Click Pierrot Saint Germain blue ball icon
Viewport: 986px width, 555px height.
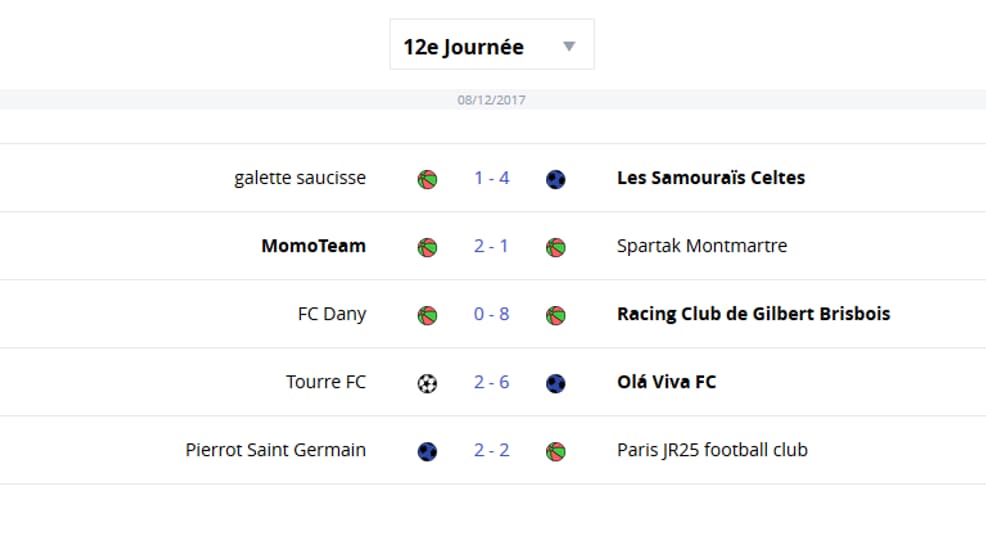click(x=427, y=451)
